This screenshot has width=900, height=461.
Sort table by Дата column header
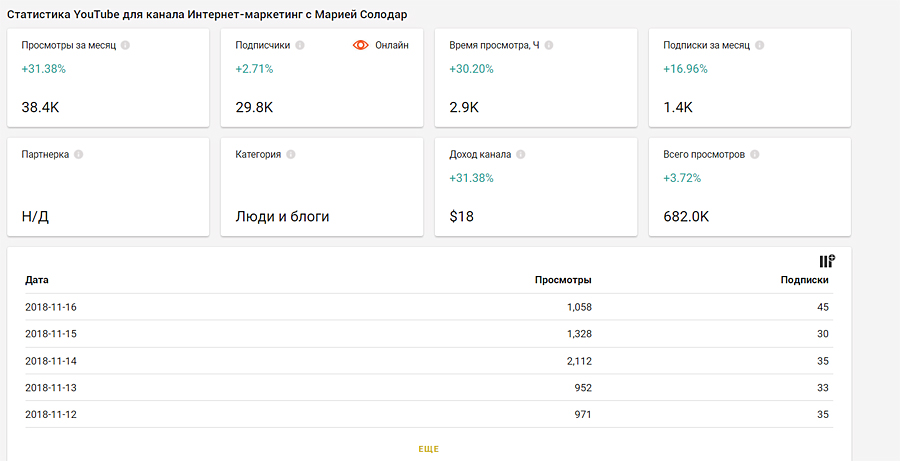[37, 280]
